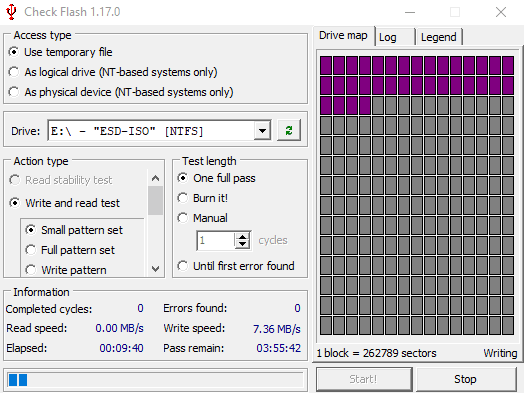Click the red Check Flash USB logo

click(11, 12)
